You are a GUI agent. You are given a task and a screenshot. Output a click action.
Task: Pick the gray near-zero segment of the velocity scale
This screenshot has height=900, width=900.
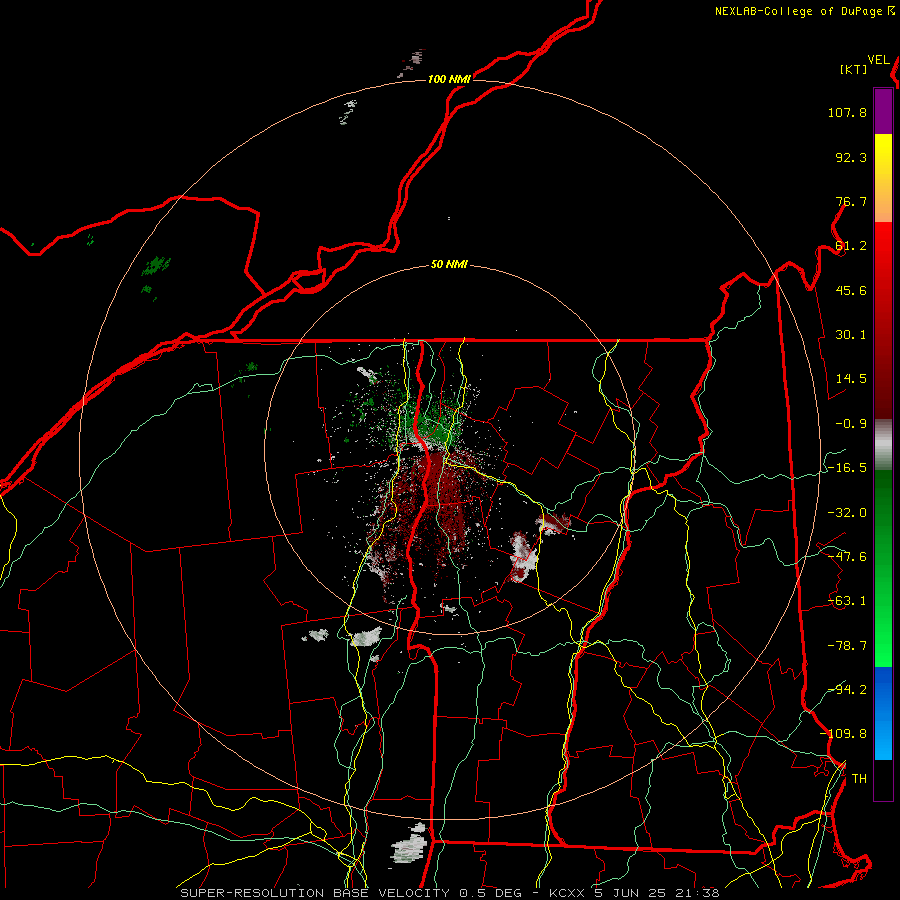(x=883, y=445)
